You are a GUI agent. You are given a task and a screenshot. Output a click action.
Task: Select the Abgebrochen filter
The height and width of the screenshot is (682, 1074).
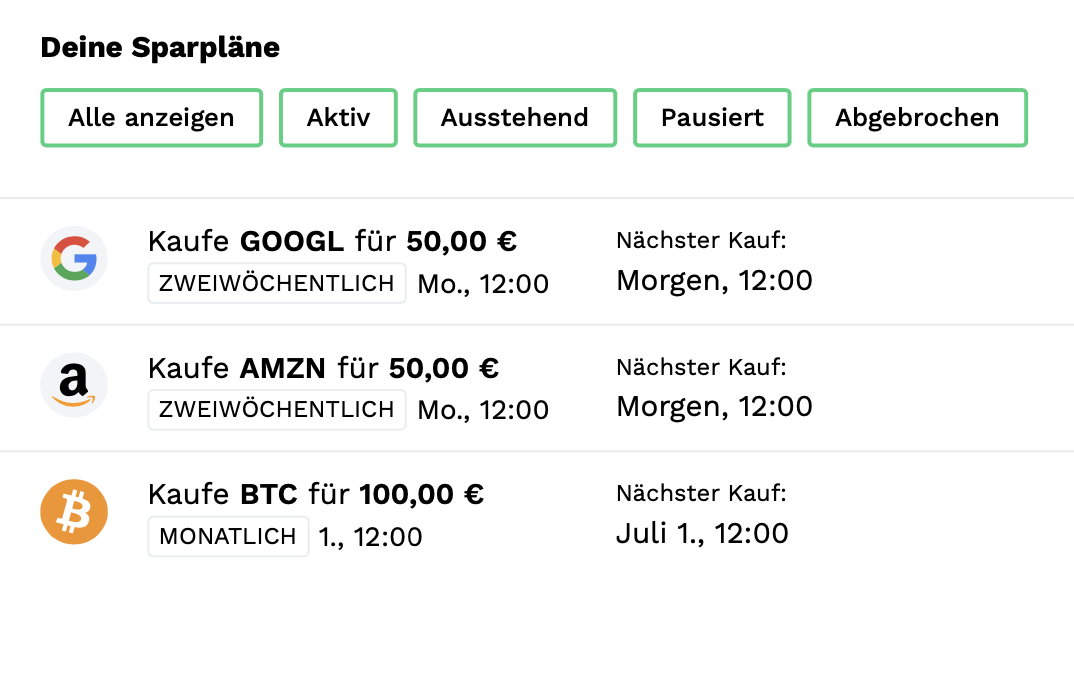(x=917, y=118)
